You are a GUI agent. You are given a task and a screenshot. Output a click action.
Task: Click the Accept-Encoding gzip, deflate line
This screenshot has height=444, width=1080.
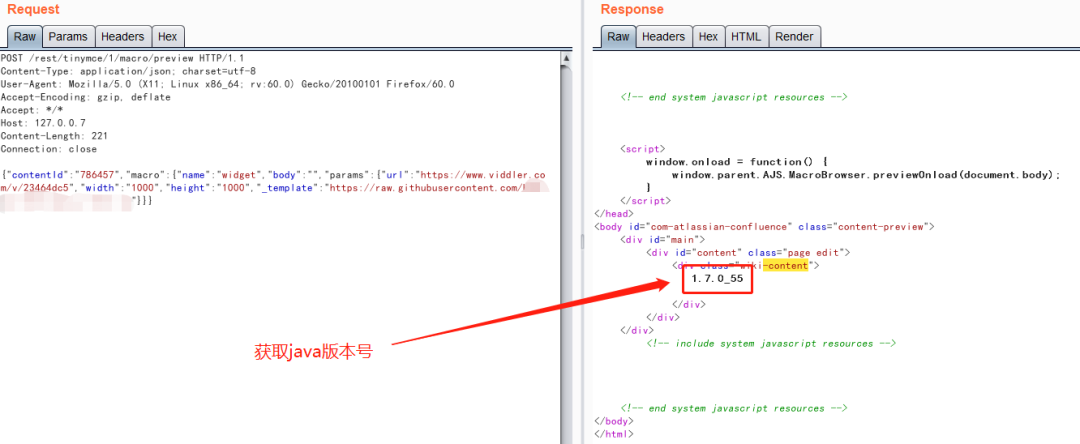85,97
